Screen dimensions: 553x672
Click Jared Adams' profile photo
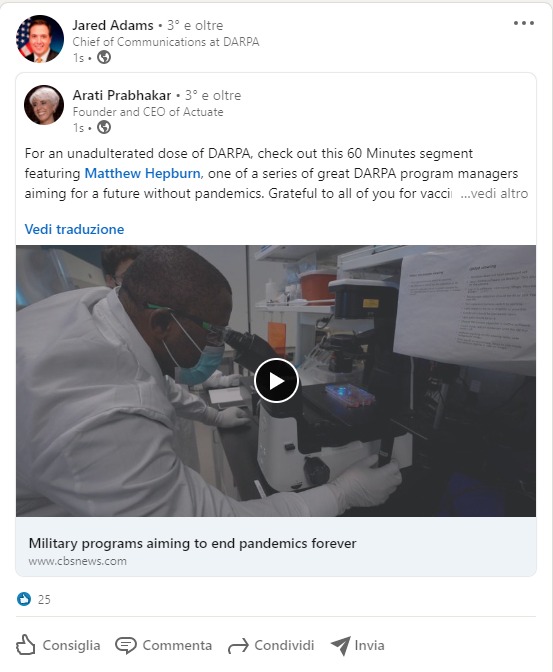coord(39,39)
